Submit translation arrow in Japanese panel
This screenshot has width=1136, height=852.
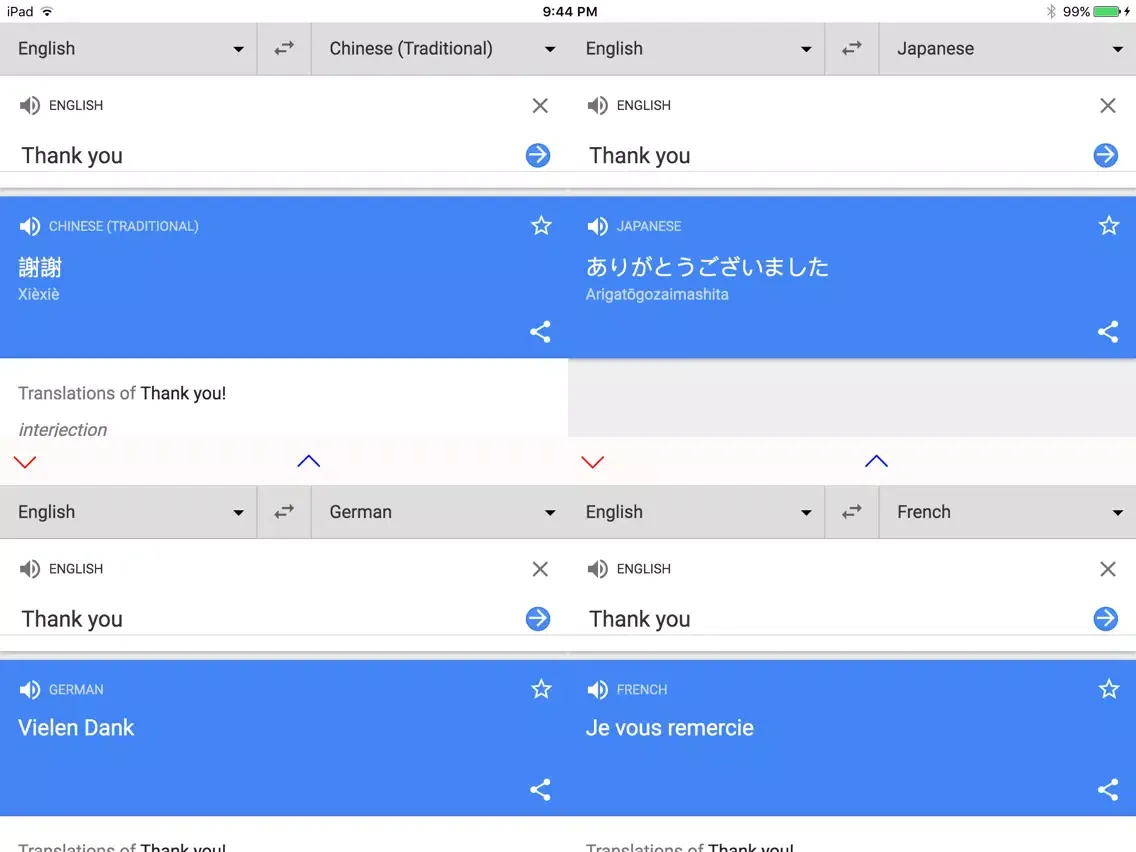tap(1106, 155)
